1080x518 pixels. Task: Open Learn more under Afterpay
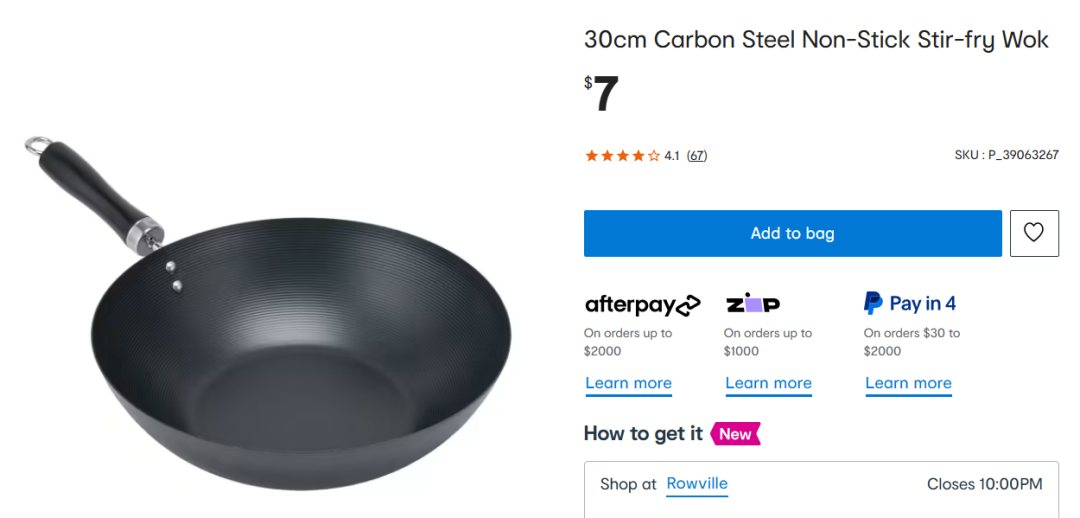pyautogui.click(x=628, y=384)
